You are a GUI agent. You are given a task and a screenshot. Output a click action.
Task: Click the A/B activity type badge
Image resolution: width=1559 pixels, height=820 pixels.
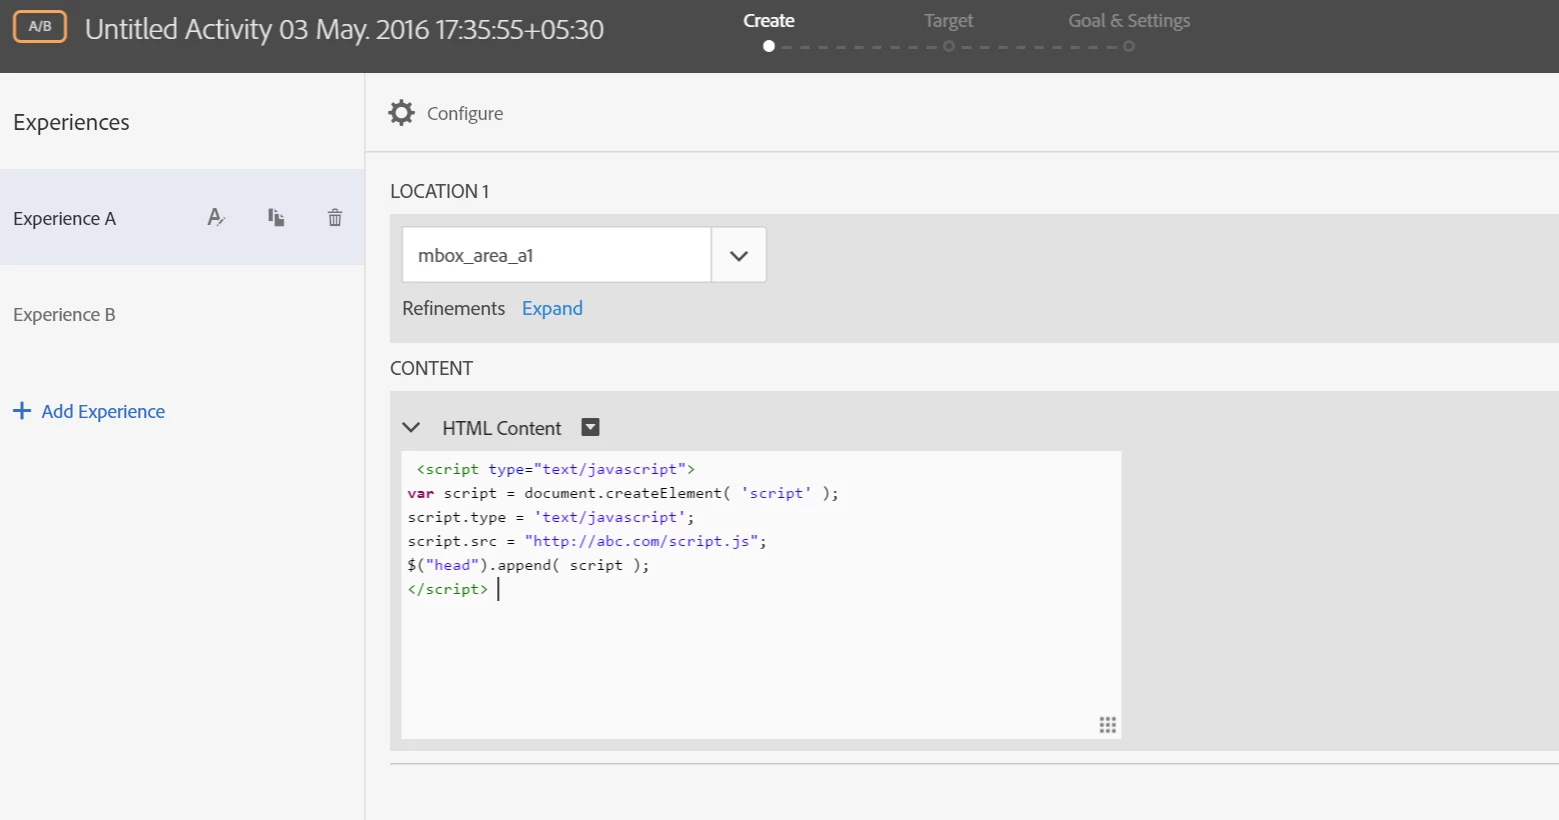40,27
